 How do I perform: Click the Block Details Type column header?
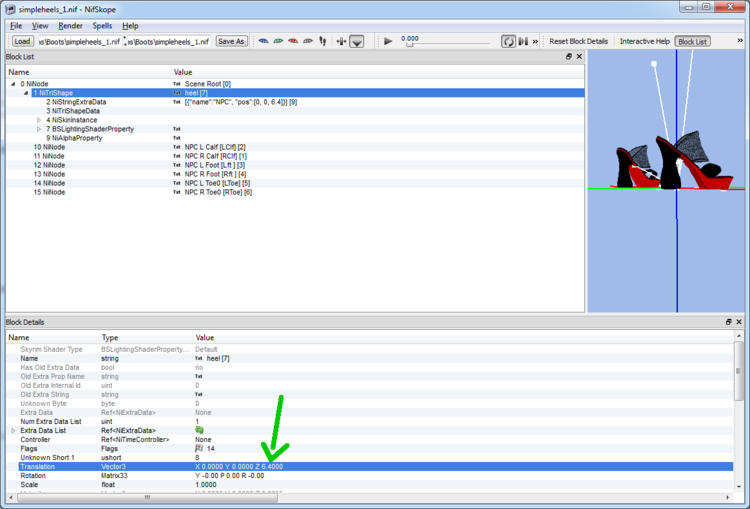point(146,338)
